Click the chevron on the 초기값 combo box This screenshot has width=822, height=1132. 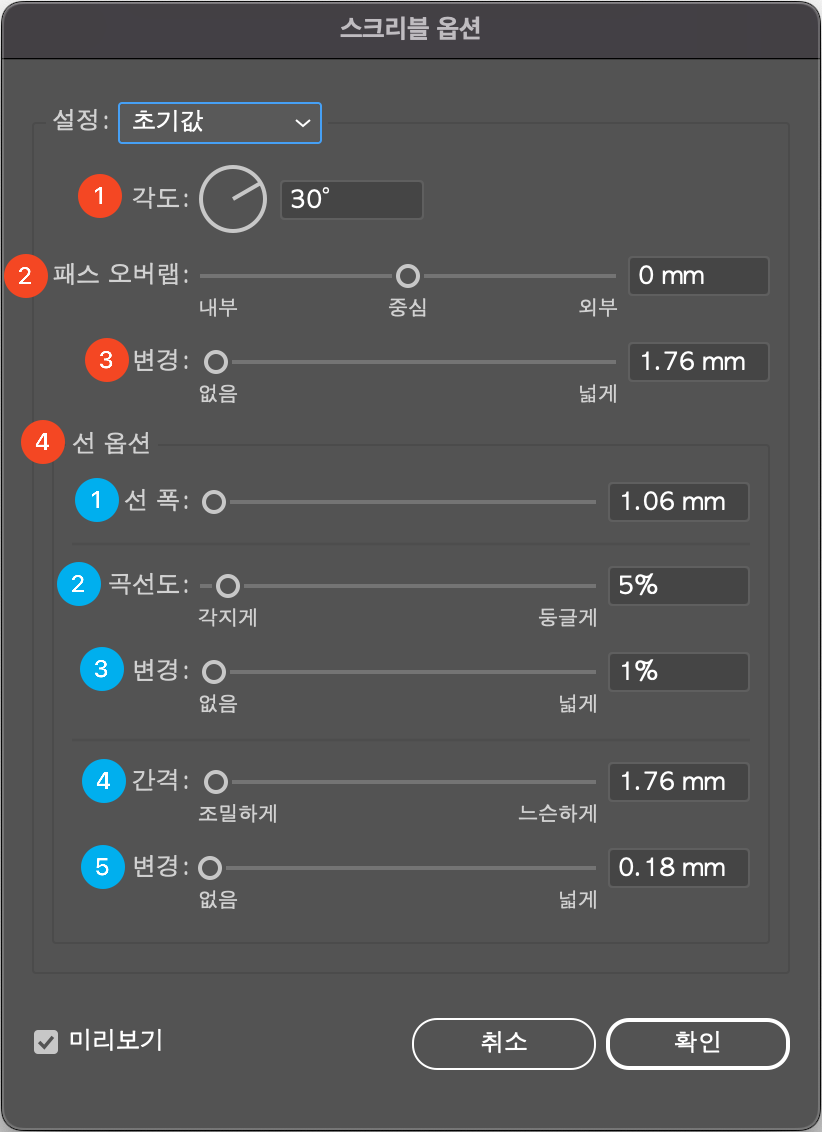coord(303,123)
